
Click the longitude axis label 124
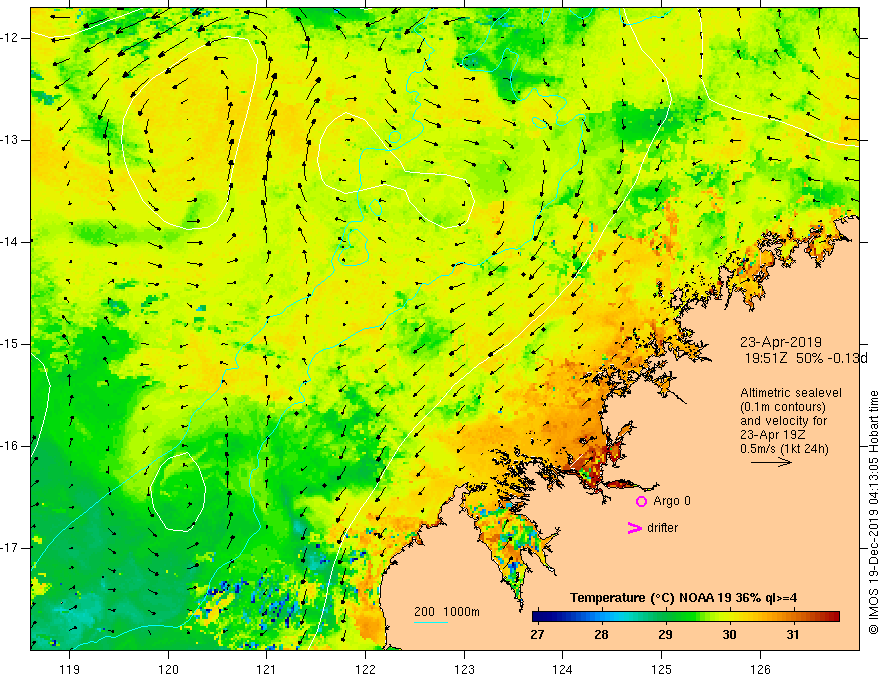(563, 669)
